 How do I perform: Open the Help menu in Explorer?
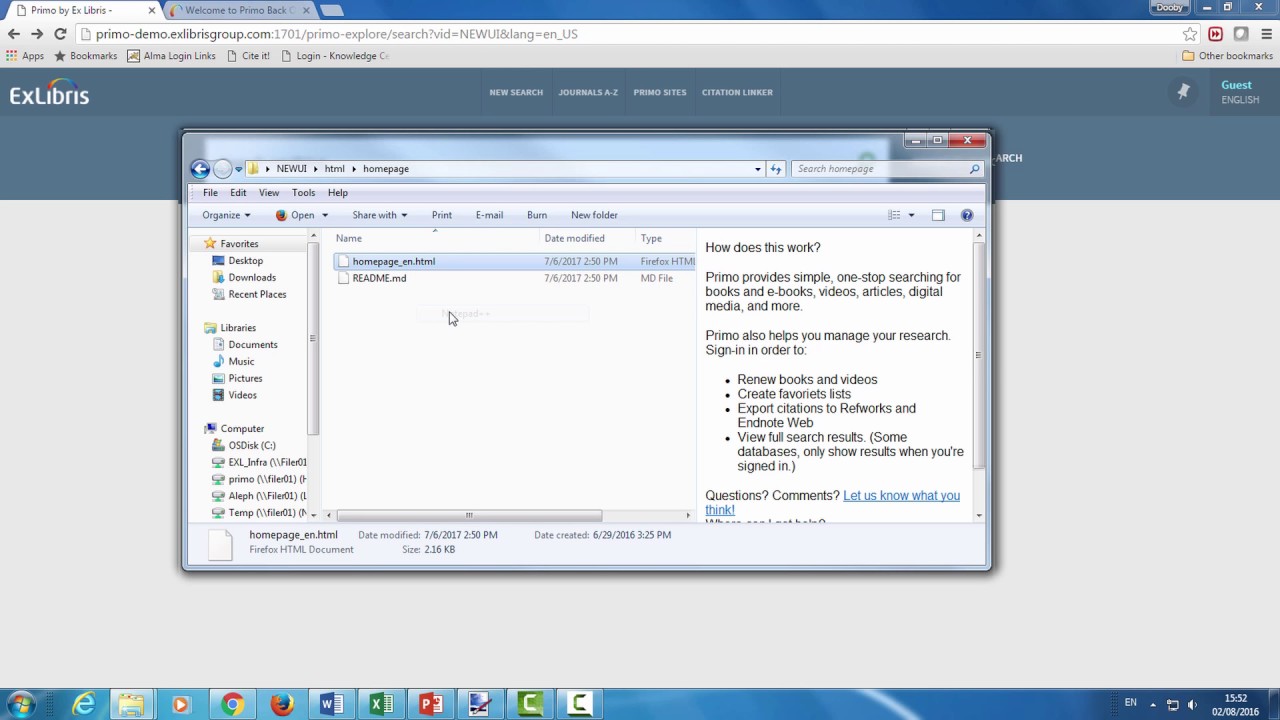[x=338, y=193]
